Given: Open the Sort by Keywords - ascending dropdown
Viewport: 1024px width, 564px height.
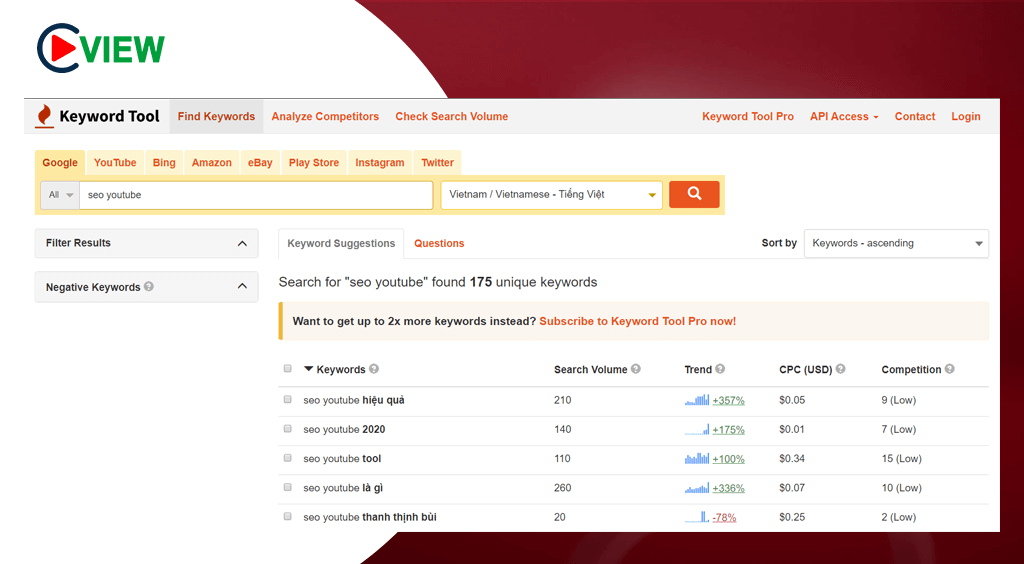Looking at the screenshot, I should 896,243.
